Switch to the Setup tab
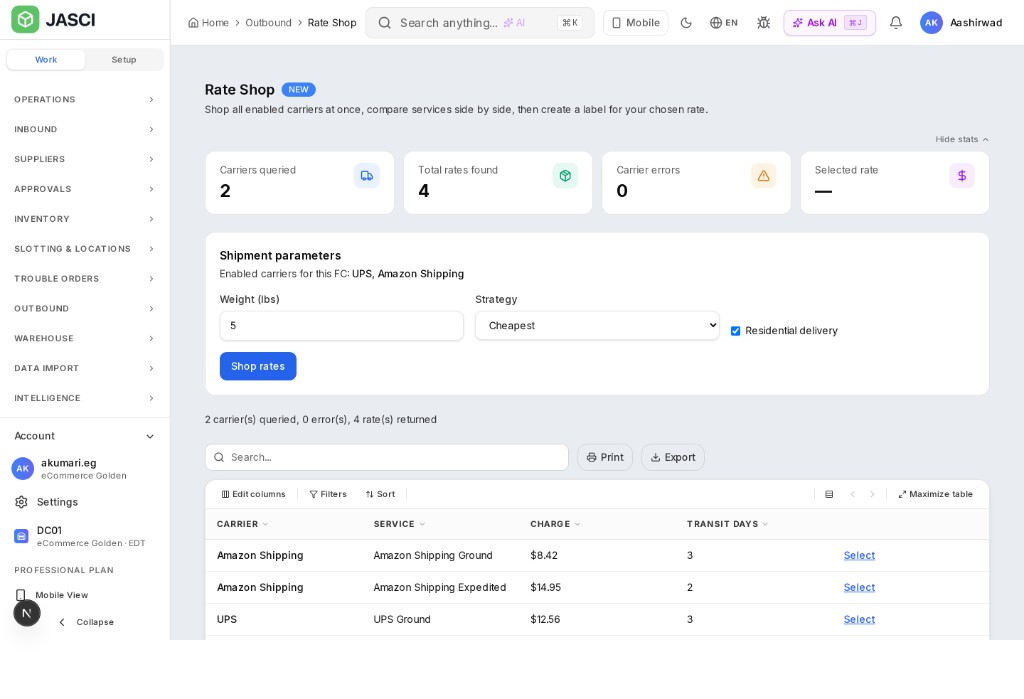This screenshot has width=1024, height=699. (x=123, y=59)
